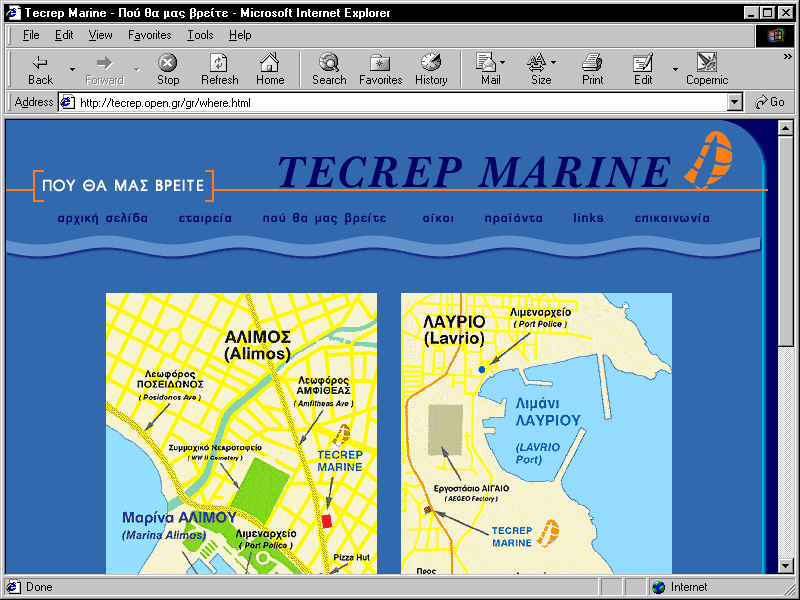Click the Go button

click(770, 102)
